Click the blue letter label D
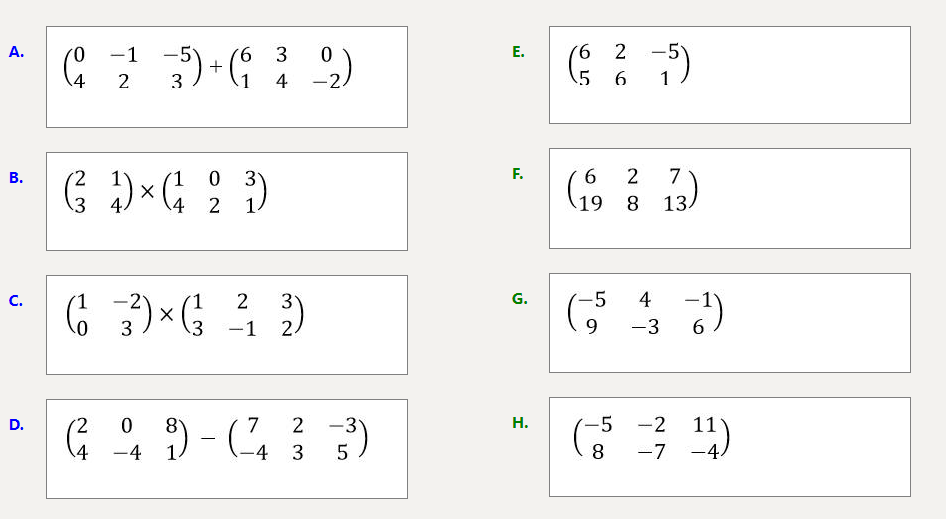 (16, 425)
